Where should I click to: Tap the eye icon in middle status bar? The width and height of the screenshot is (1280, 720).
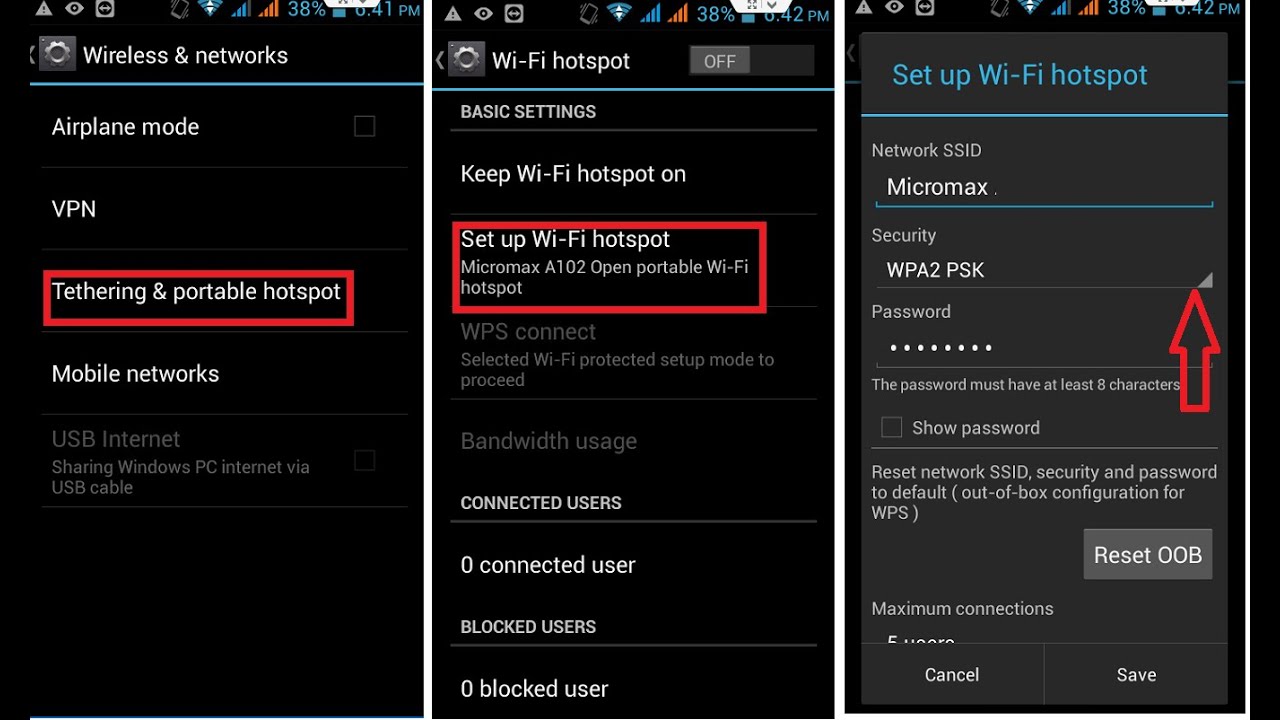tap(483, 14)
